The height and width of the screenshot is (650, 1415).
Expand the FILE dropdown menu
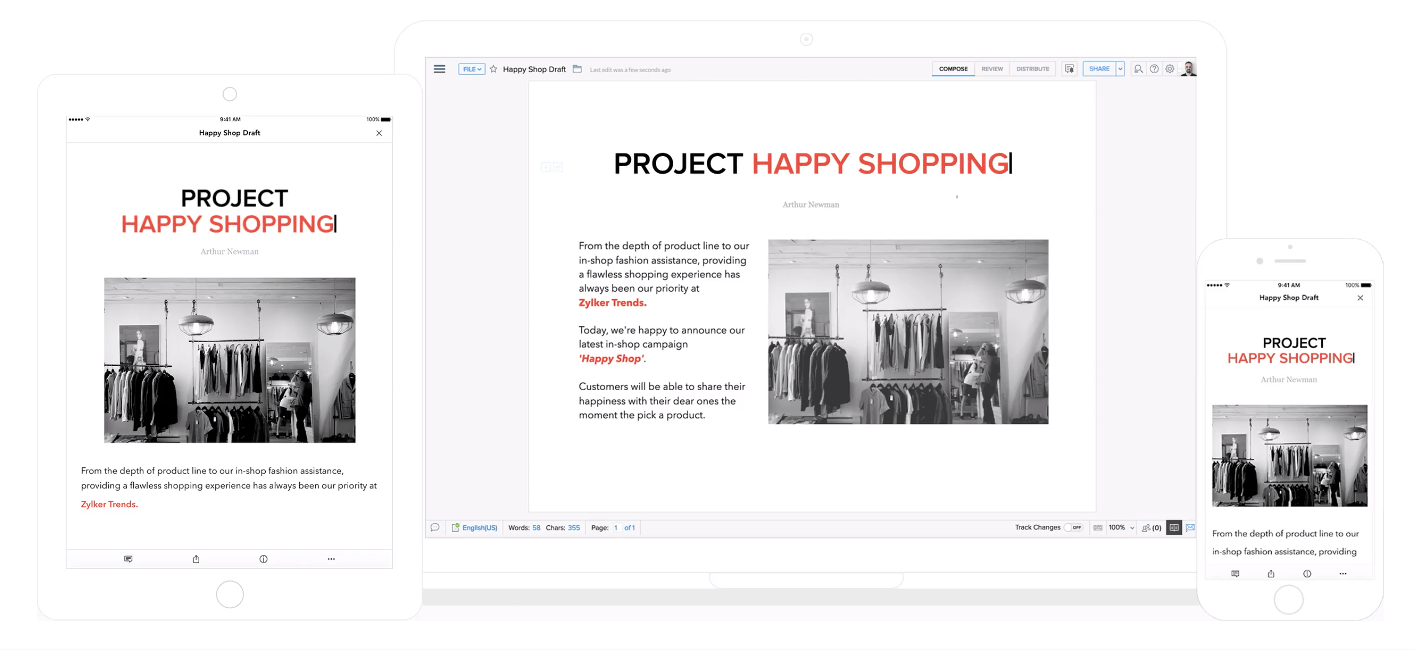click(x=472, y=69)
